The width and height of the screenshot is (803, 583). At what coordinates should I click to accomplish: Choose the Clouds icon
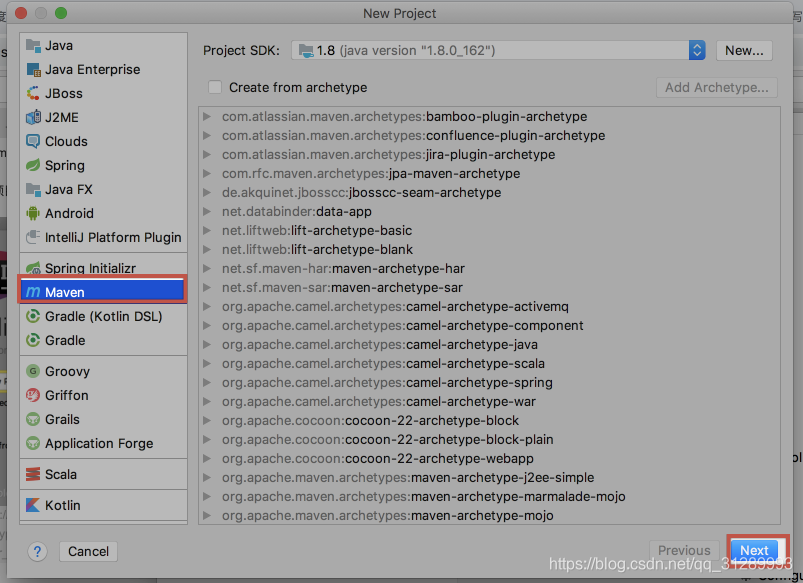pos(33,141)
